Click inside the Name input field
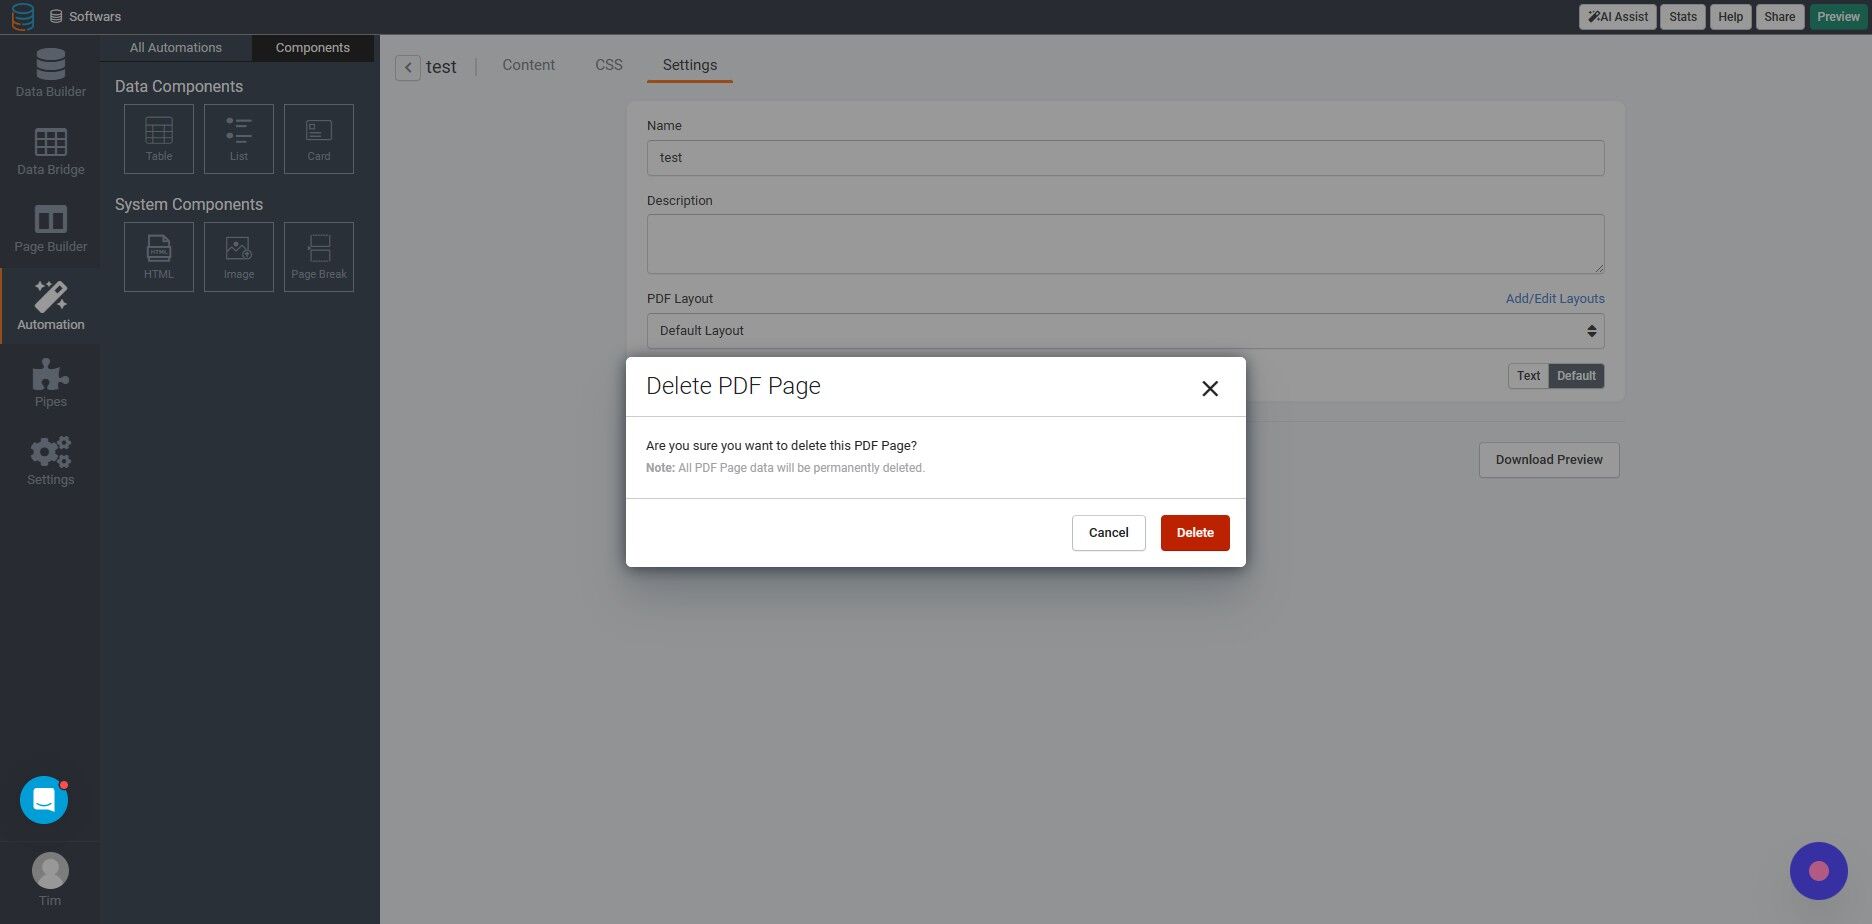The width and height of the screenshot is (1872, 924). (x=1125, y=157)
